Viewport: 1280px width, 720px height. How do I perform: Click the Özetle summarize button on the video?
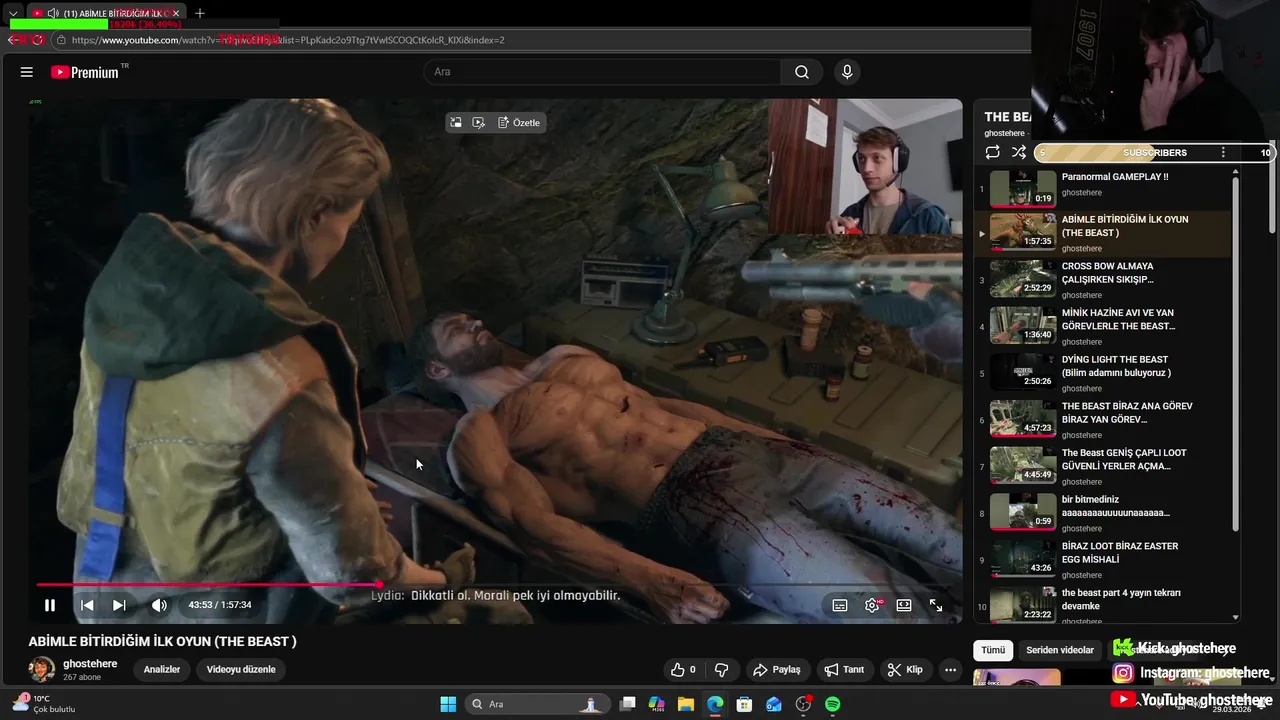click(519, 123)
